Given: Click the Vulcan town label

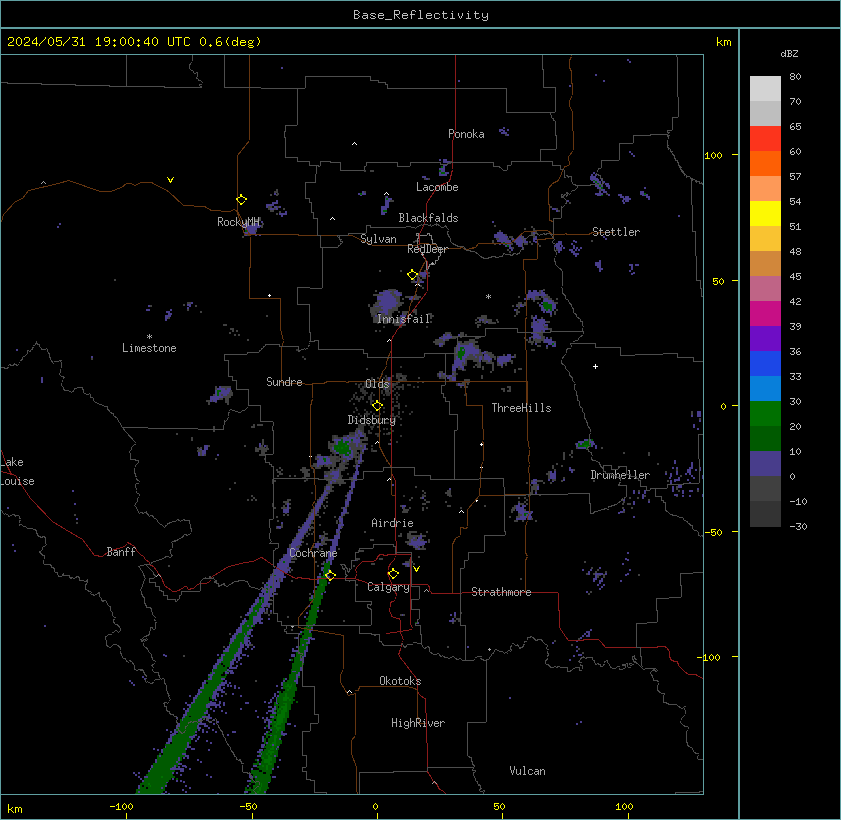Looking at the screenshot, I should [527, 771].
